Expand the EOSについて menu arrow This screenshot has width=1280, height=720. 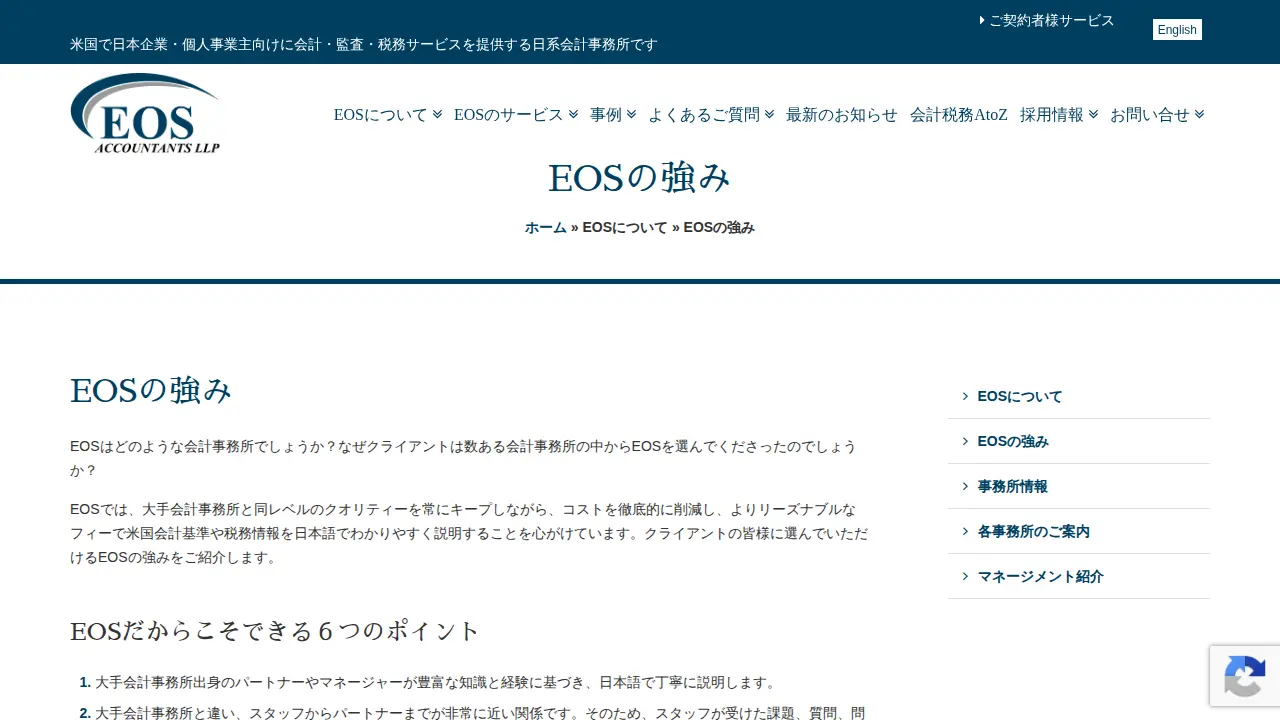coord(437,114)
